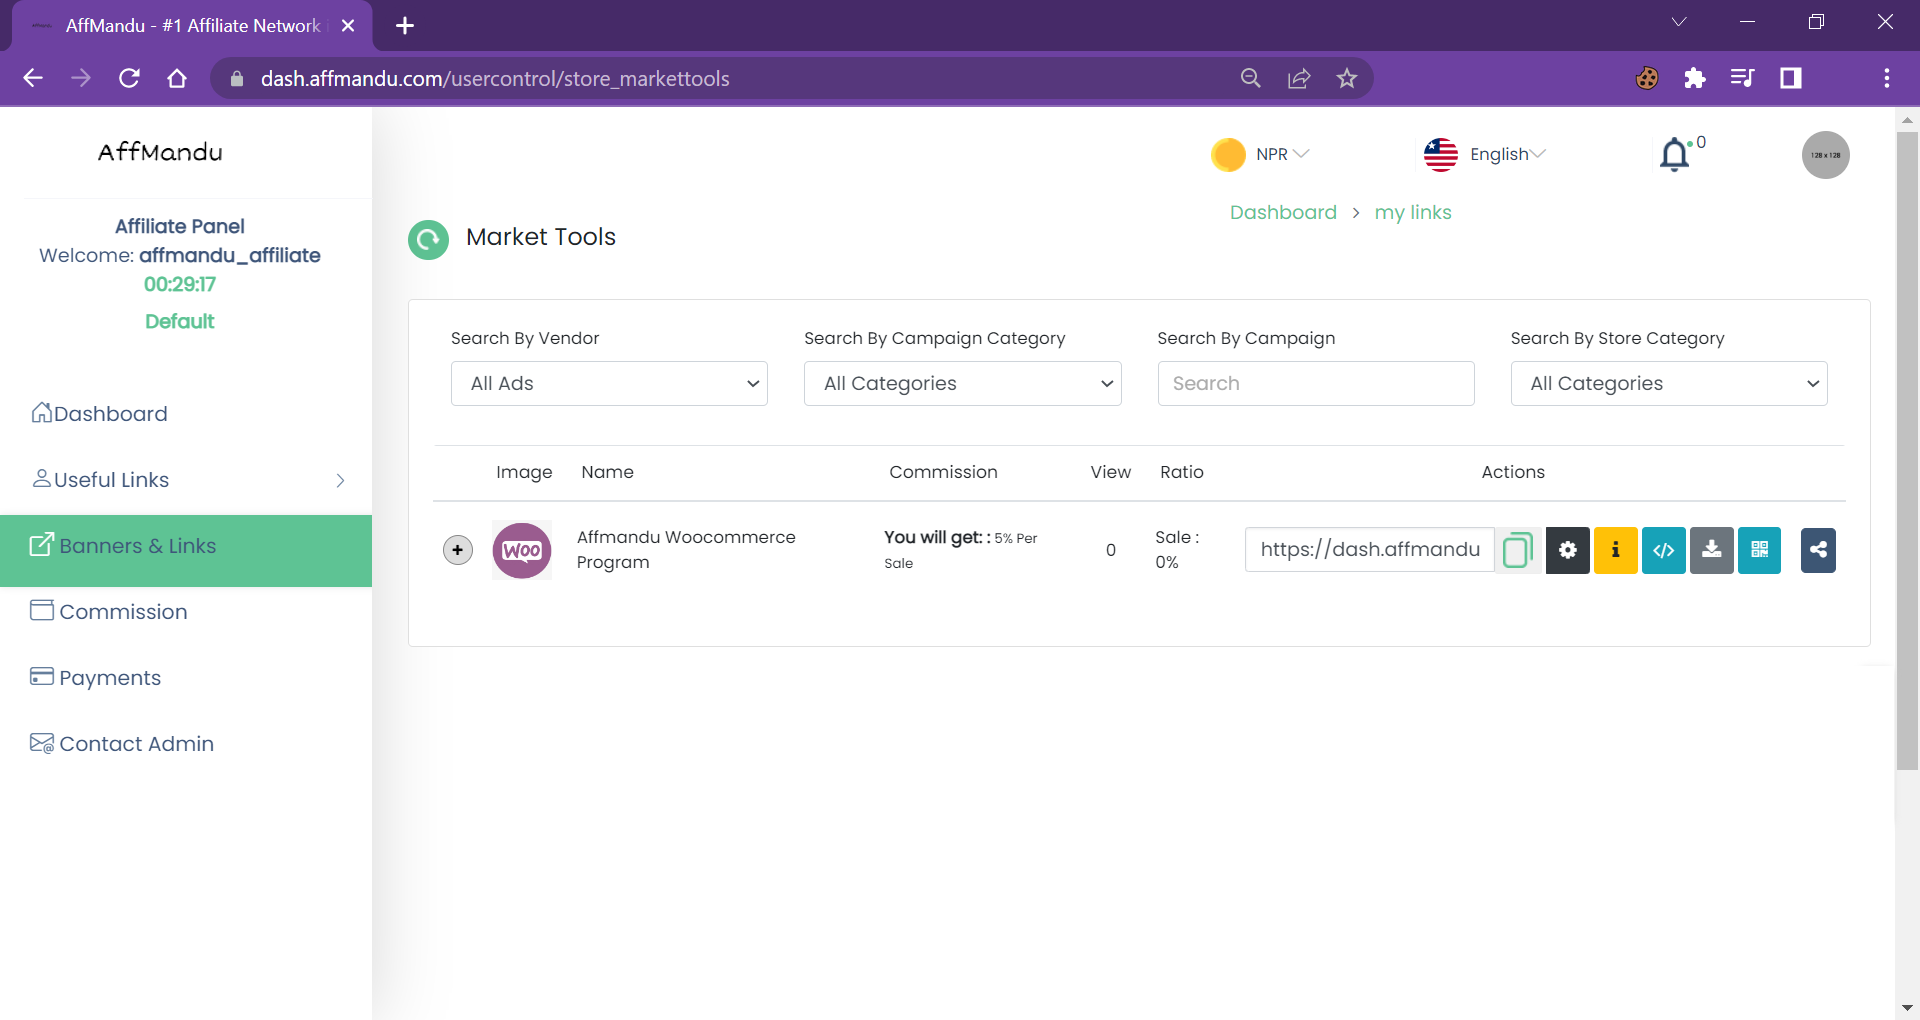Open the Store Category dropdown

[x=1669, y=383]
